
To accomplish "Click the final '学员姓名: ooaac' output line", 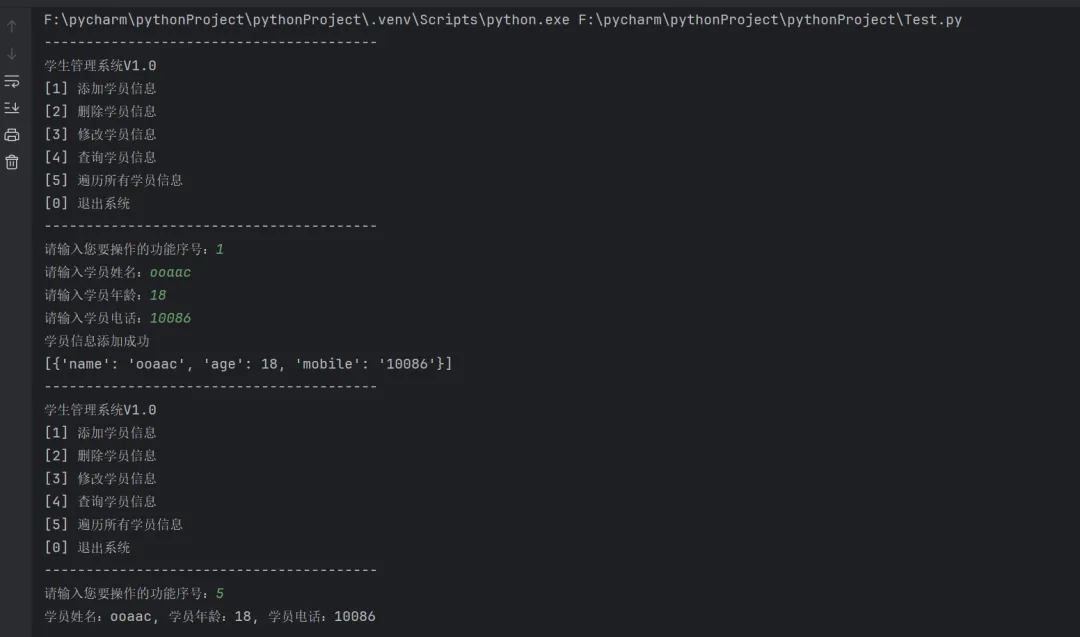I will click(x=210, y=616).
